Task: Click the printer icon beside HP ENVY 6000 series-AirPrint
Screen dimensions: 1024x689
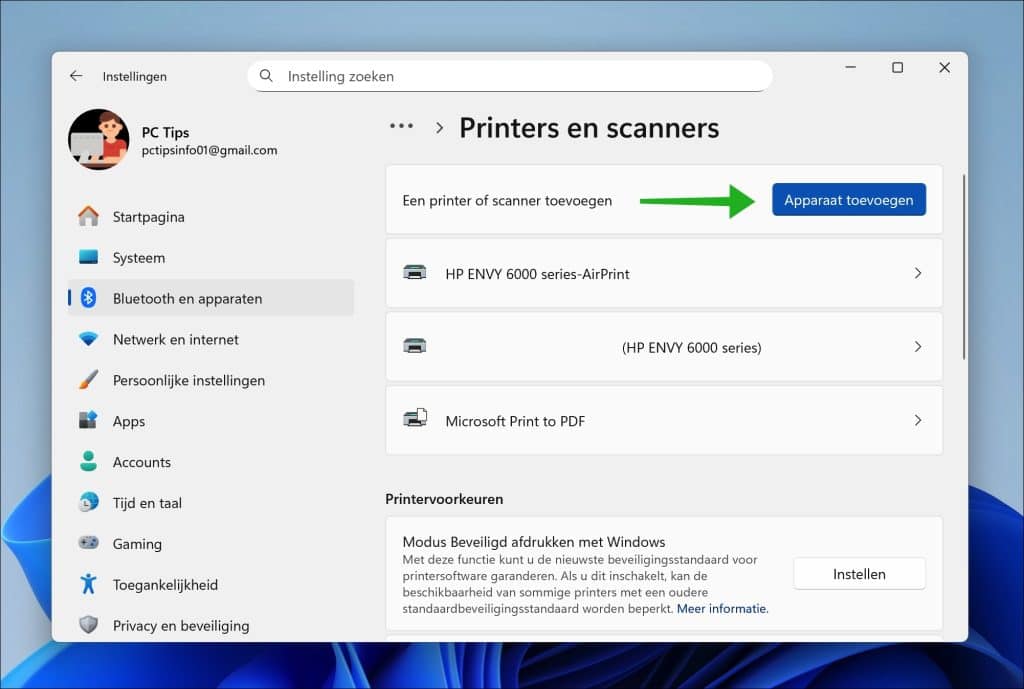Action: click(x=415, y=272)
